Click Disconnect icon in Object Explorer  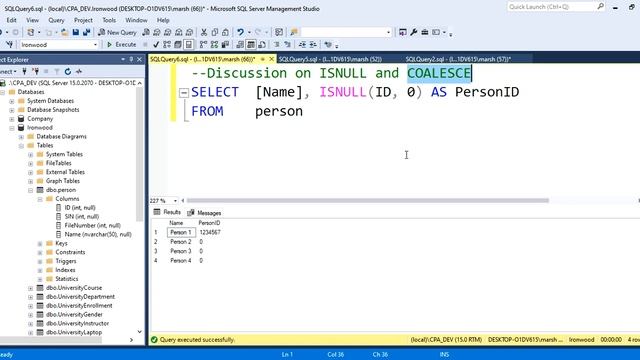(36, 71)
